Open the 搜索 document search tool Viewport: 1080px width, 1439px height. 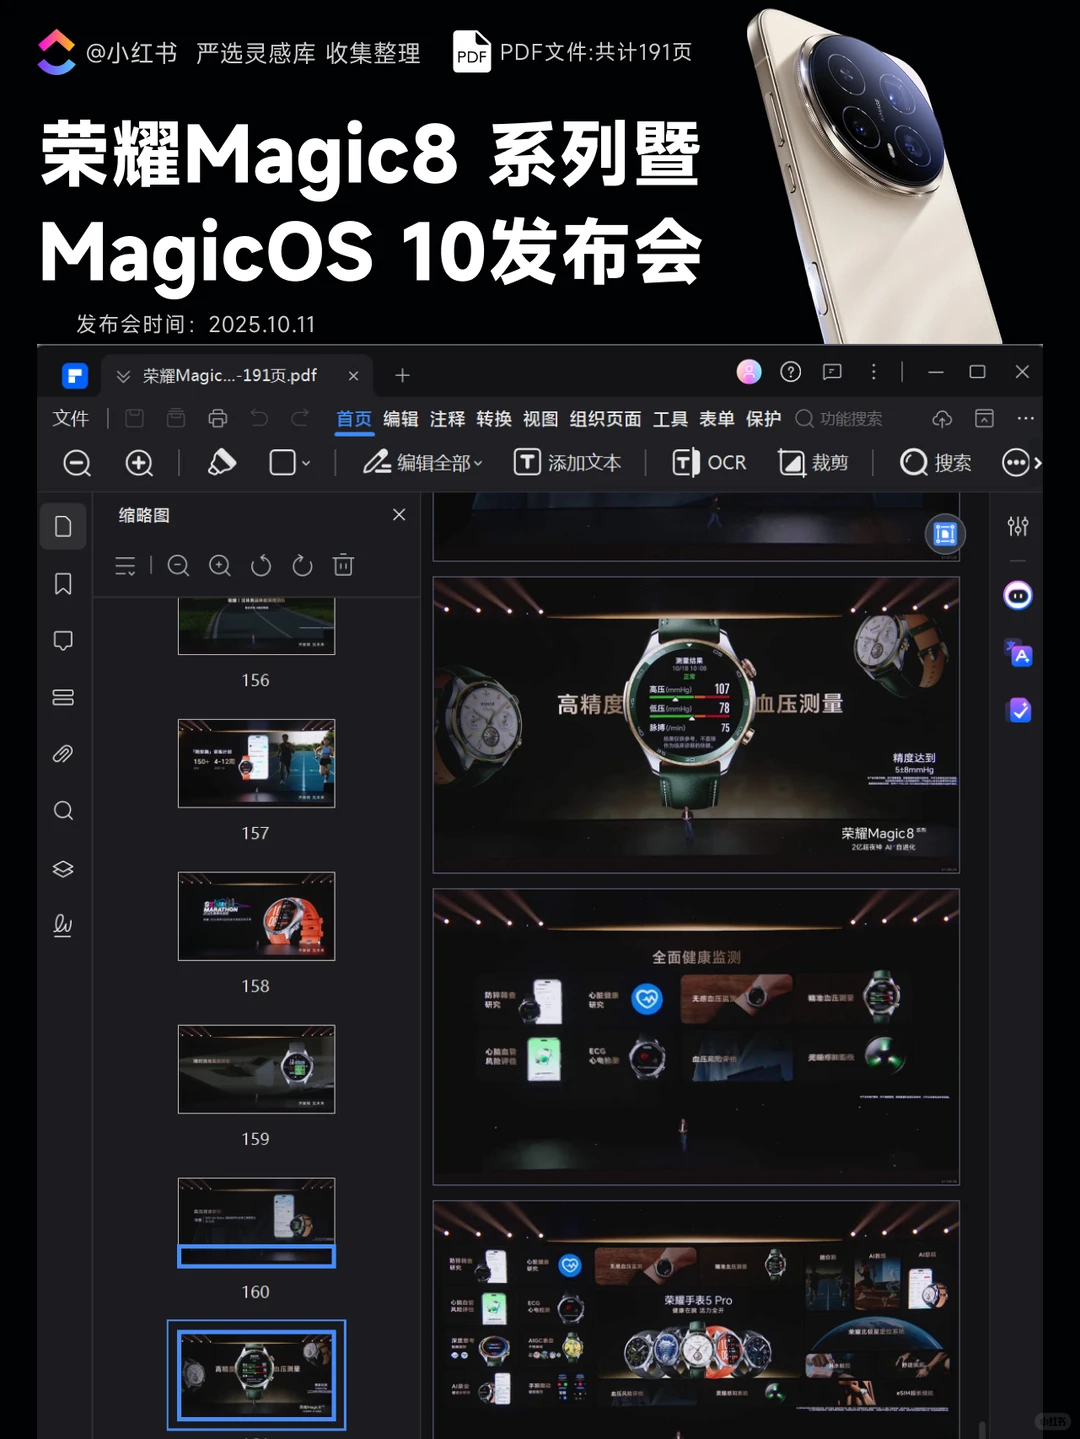click(x=935, y=462)
